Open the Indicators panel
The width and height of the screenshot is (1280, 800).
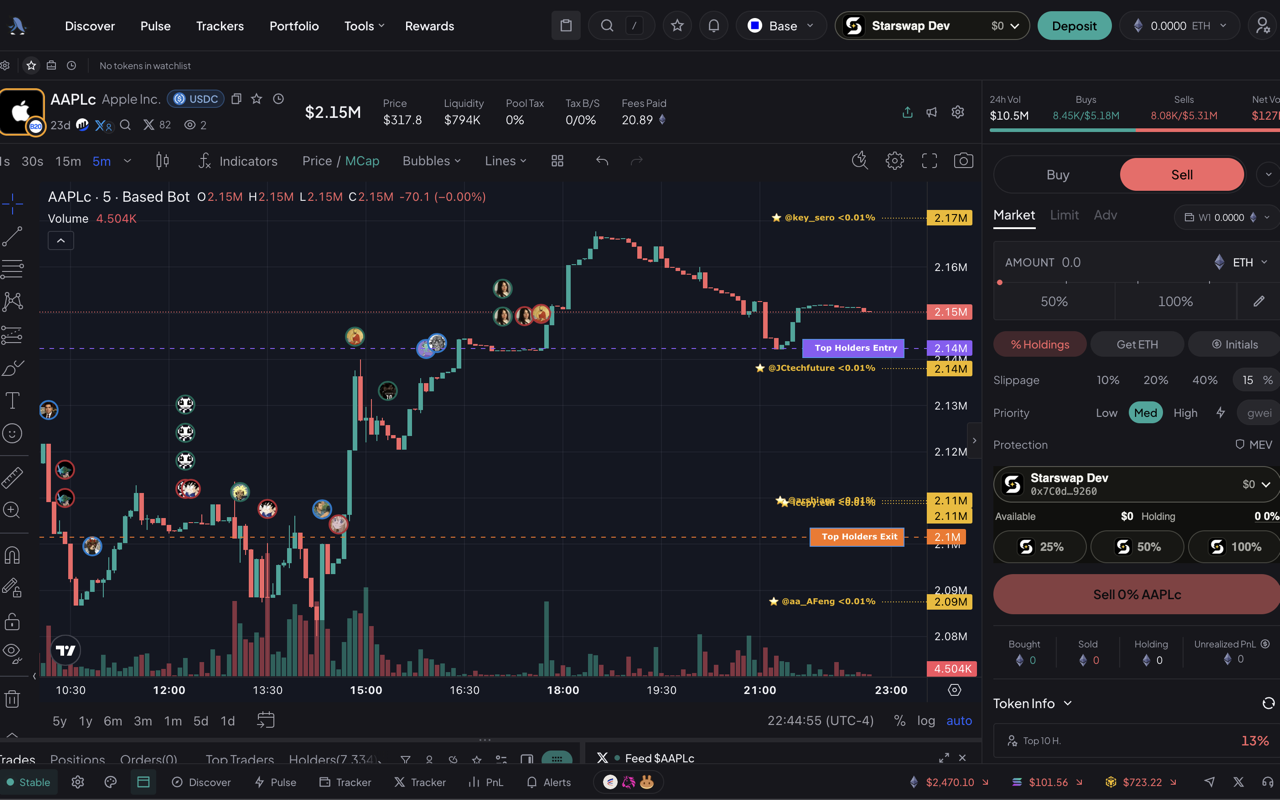point(237,161)
